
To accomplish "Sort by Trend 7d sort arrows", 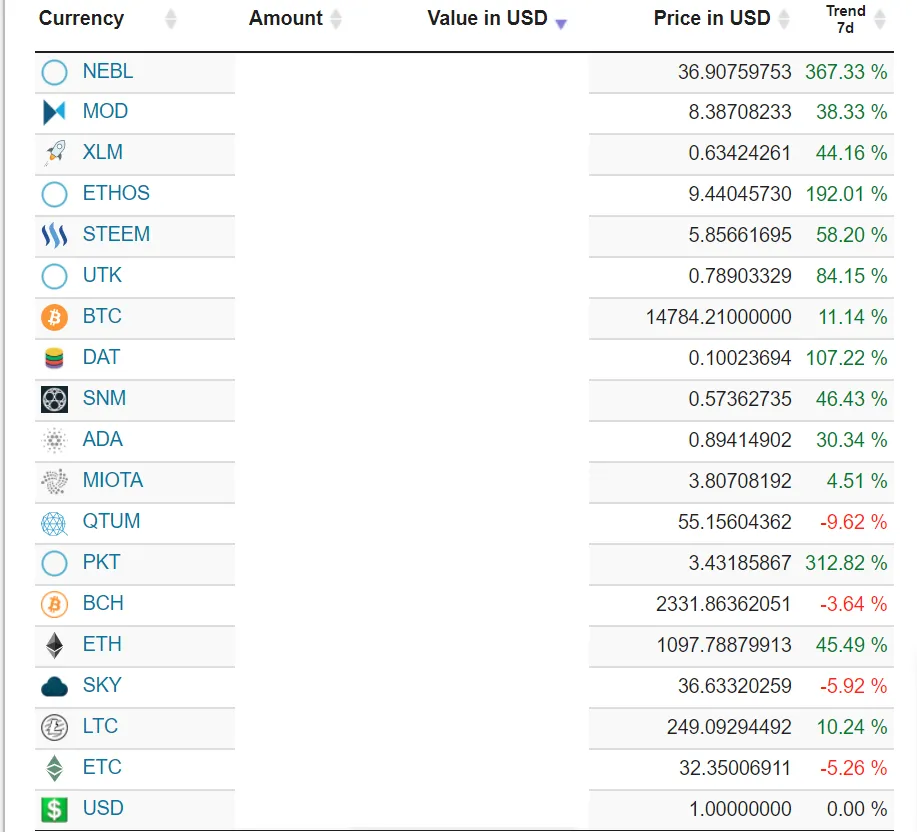I will [x=880, y=19].
